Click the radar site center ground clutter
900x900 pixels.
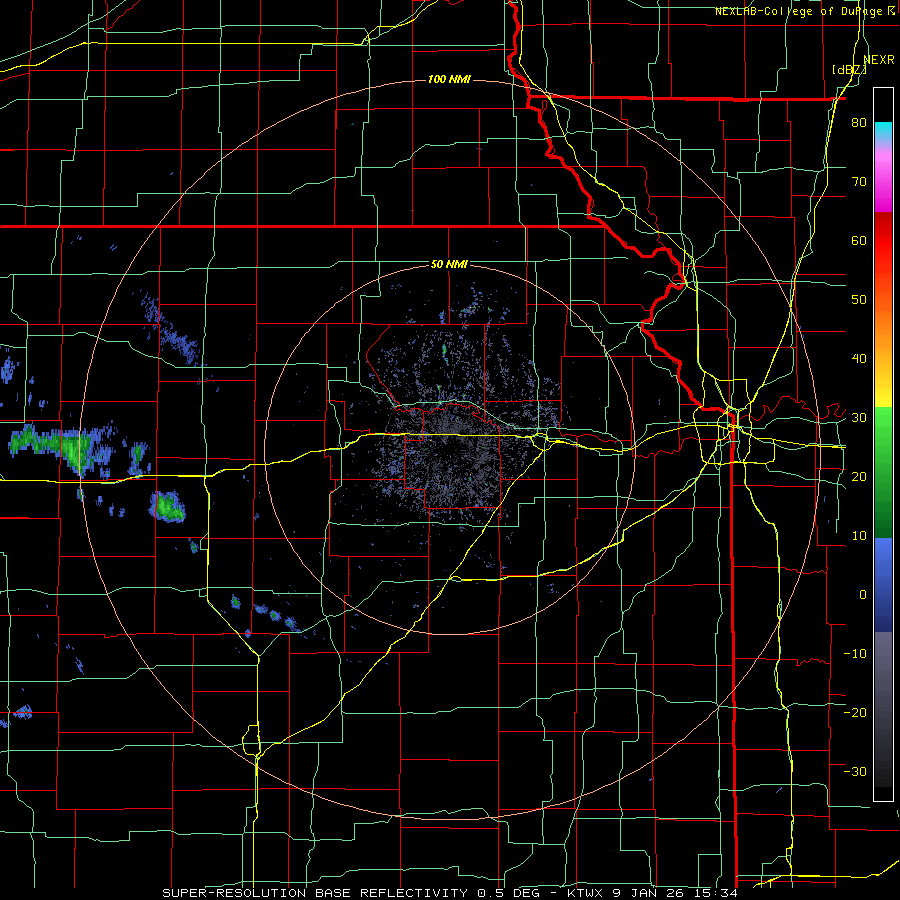(x=451, y=442)
